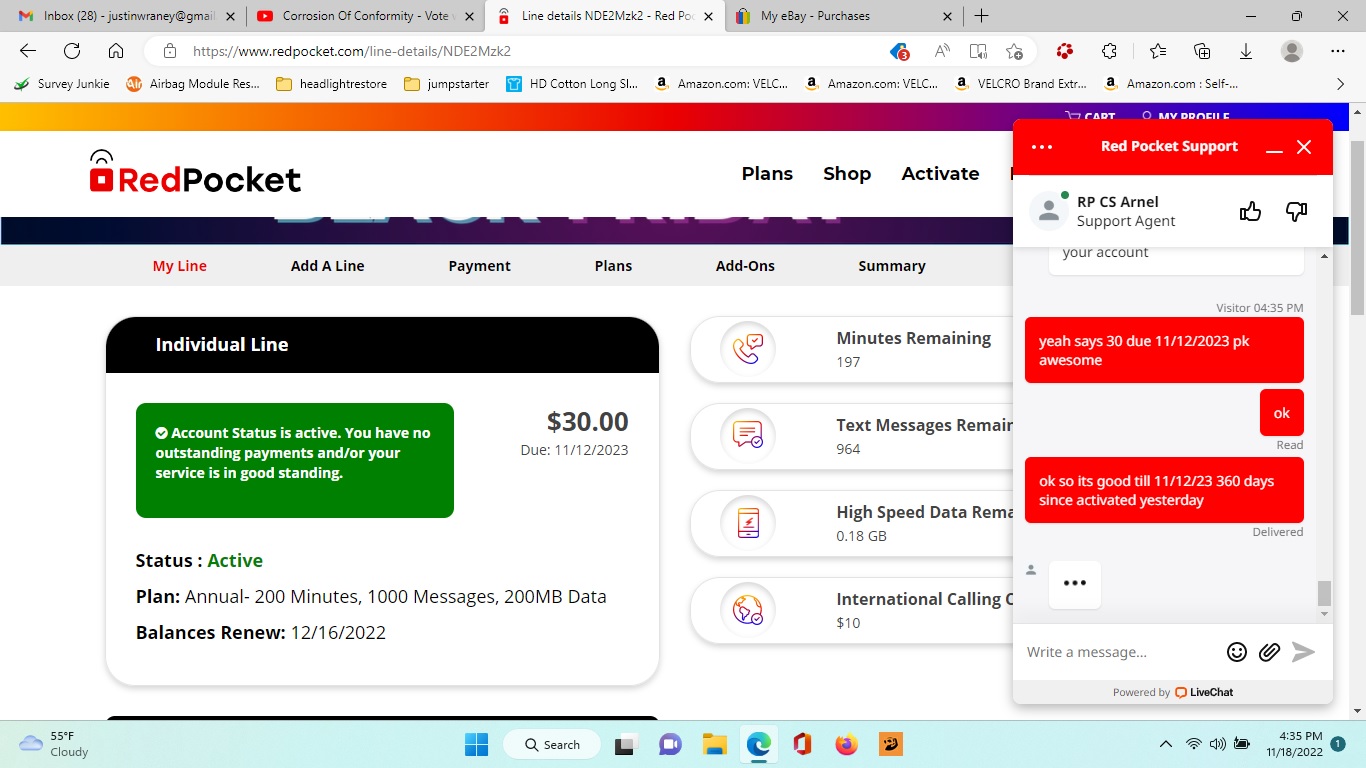The height and width of the screenshot is (768, 1366).
Task: Open the HD Cotton Long Sl... bookmark
Action: tap(571, 84)
